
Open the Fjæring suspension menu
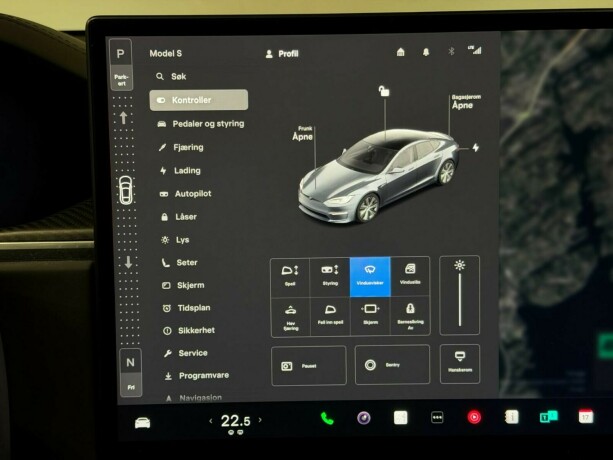[181, 147]
